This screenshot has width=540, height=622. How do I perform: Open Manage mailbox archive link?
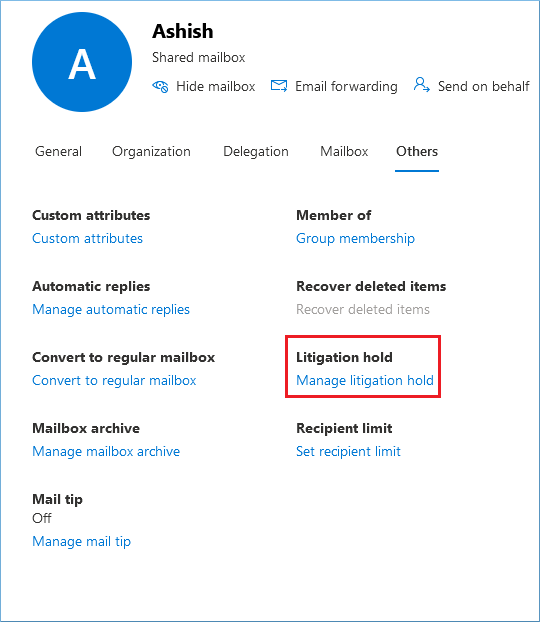[x=106, y=451]
